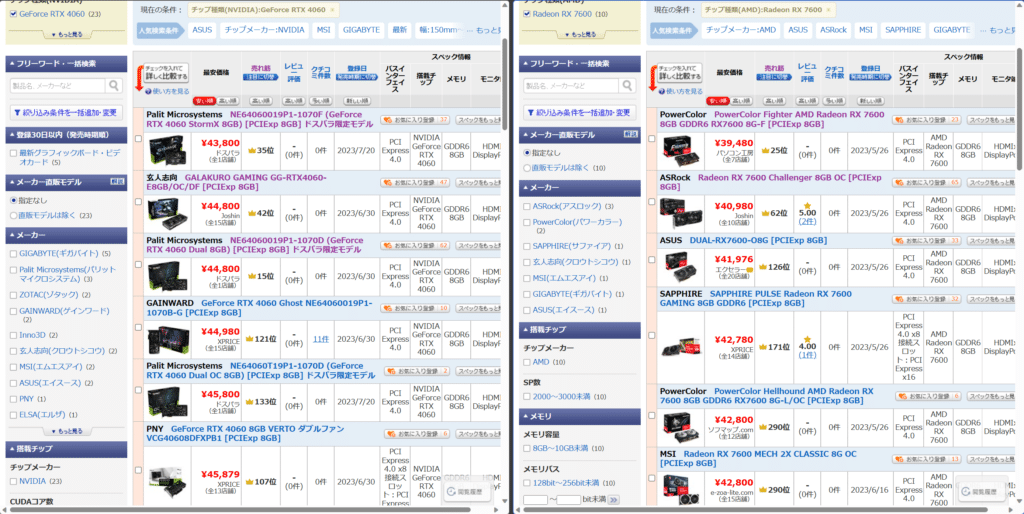
Task: Add Palit StormX to favorites (お気に入り登録 37)
Action: pos(415,120)
